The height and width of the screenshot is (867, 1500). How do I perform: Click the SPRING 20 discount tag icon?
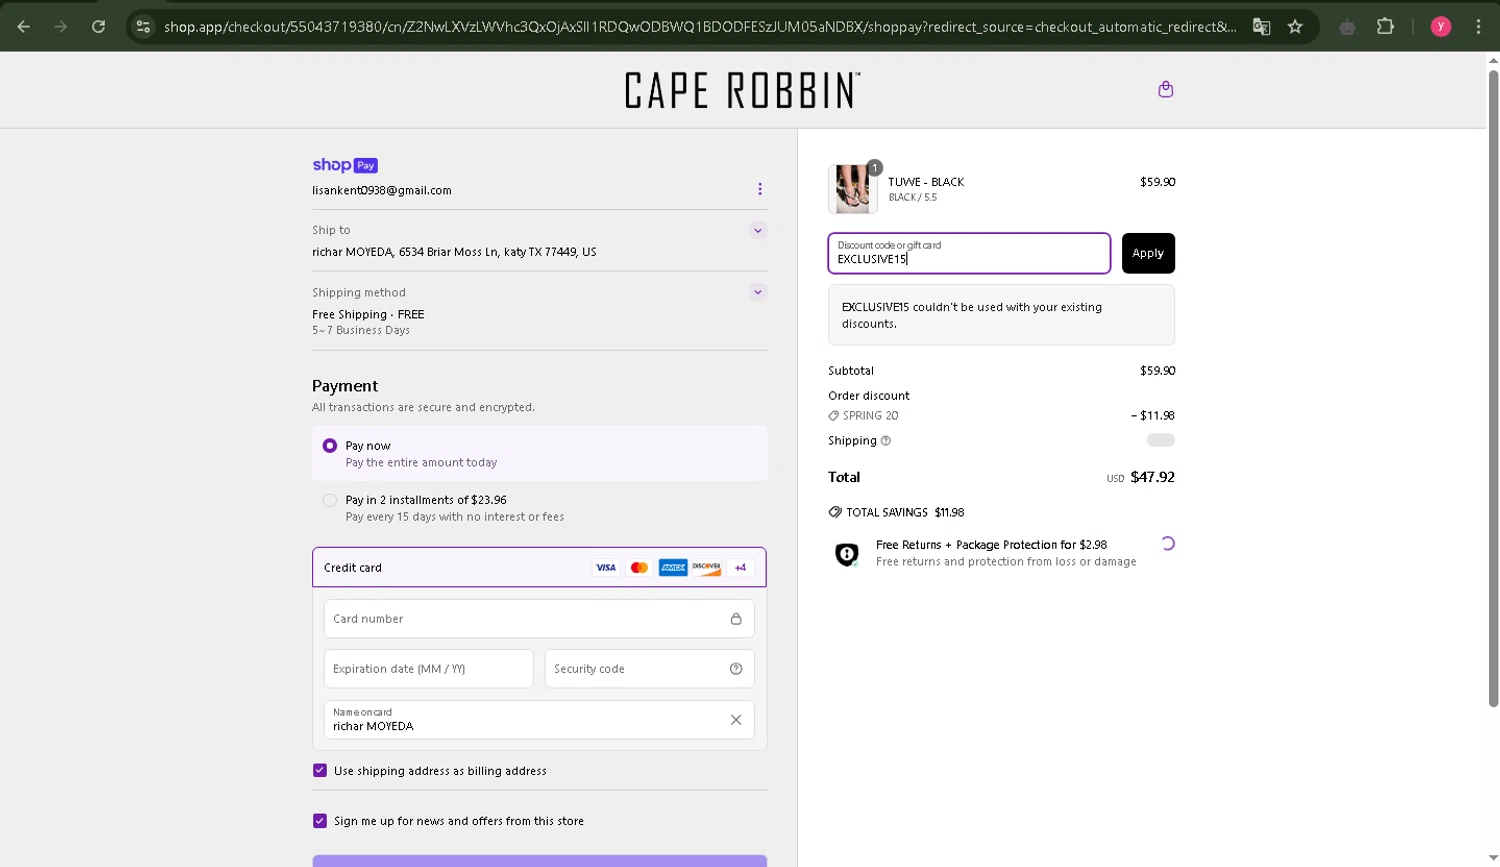(x=834, y=416)
